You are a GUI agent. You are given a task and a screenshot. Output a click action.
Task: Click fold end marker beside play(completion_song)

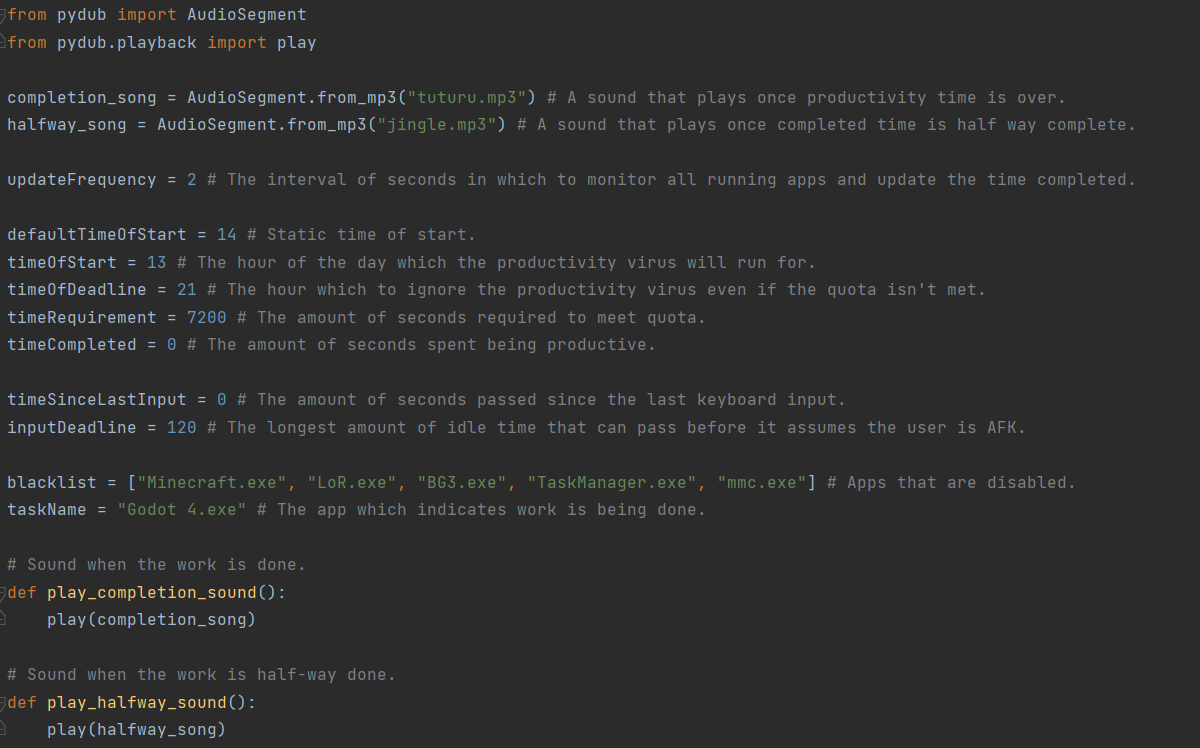click(x=3, y=619)
